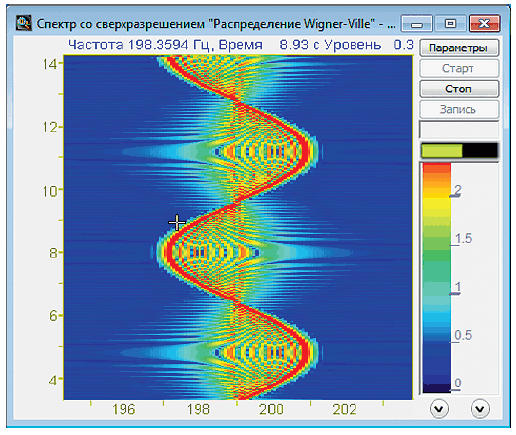Open the Параметры settings button
This screenshot has height=435, width=516.
point(459,48)
